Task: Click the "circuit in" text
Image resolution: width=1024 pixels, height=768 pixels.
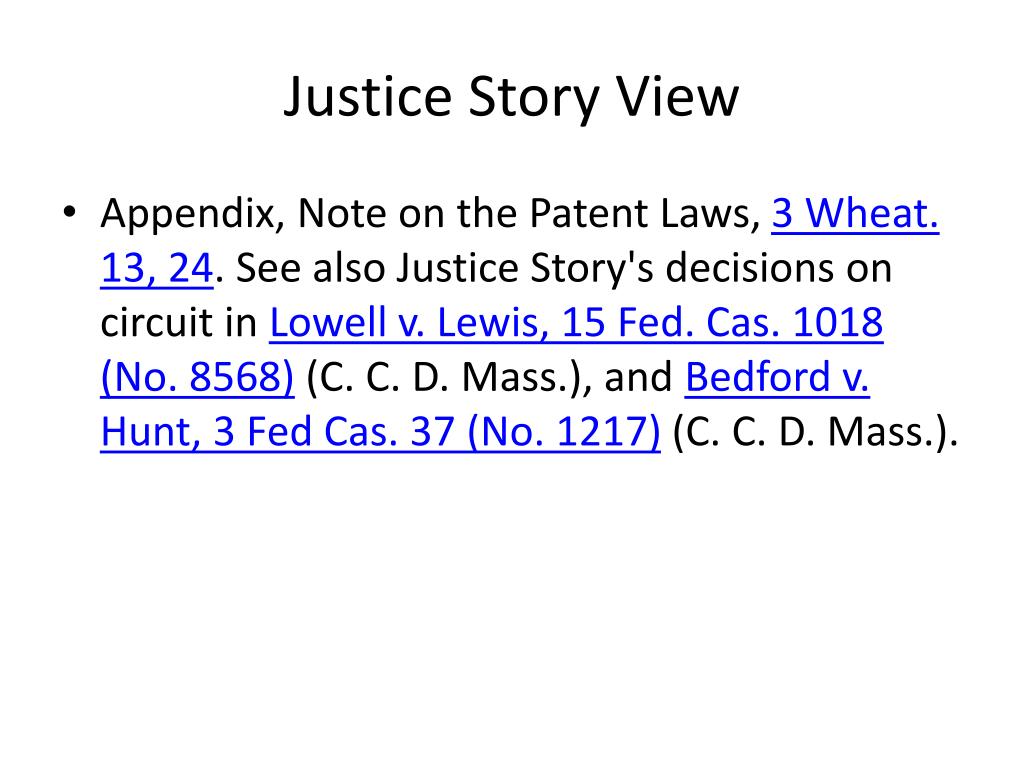Action: coord(179,323)
